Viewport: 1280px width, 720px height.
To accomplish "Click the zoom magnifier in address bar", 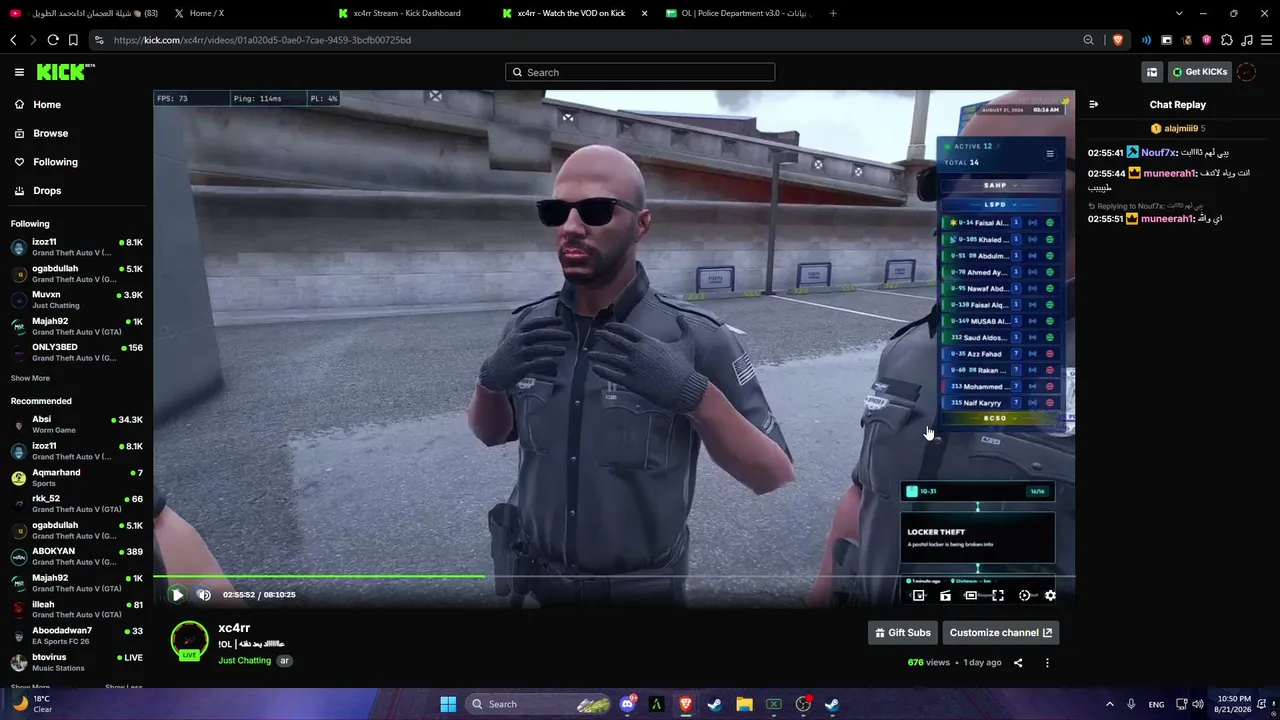I will [x=1088, y=40].
